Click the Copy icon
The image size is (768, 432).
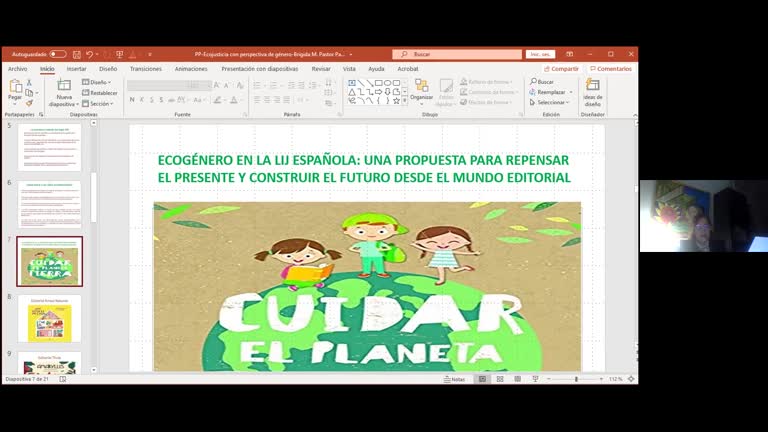point(29,93)
